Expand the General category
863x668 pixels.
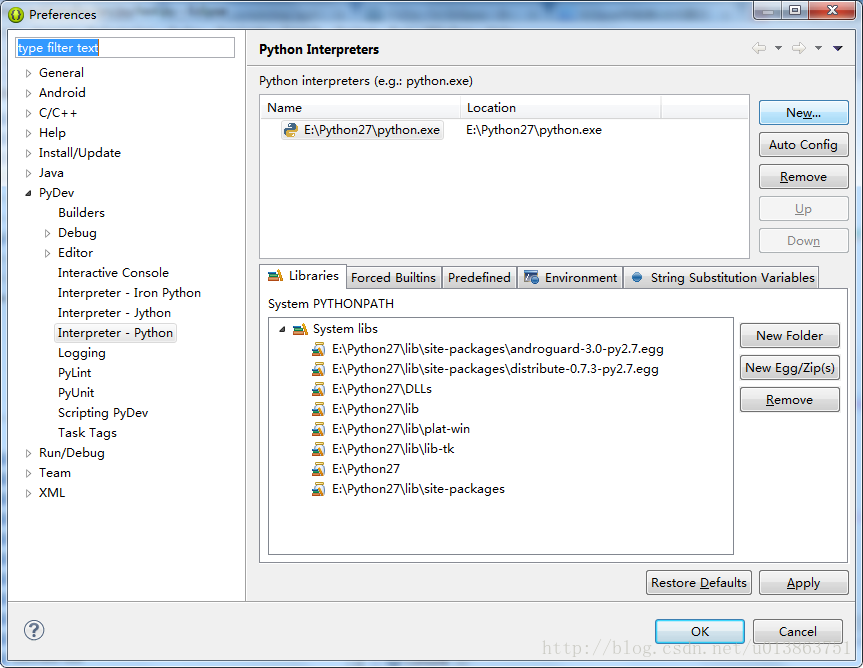[x=28, y=73]
